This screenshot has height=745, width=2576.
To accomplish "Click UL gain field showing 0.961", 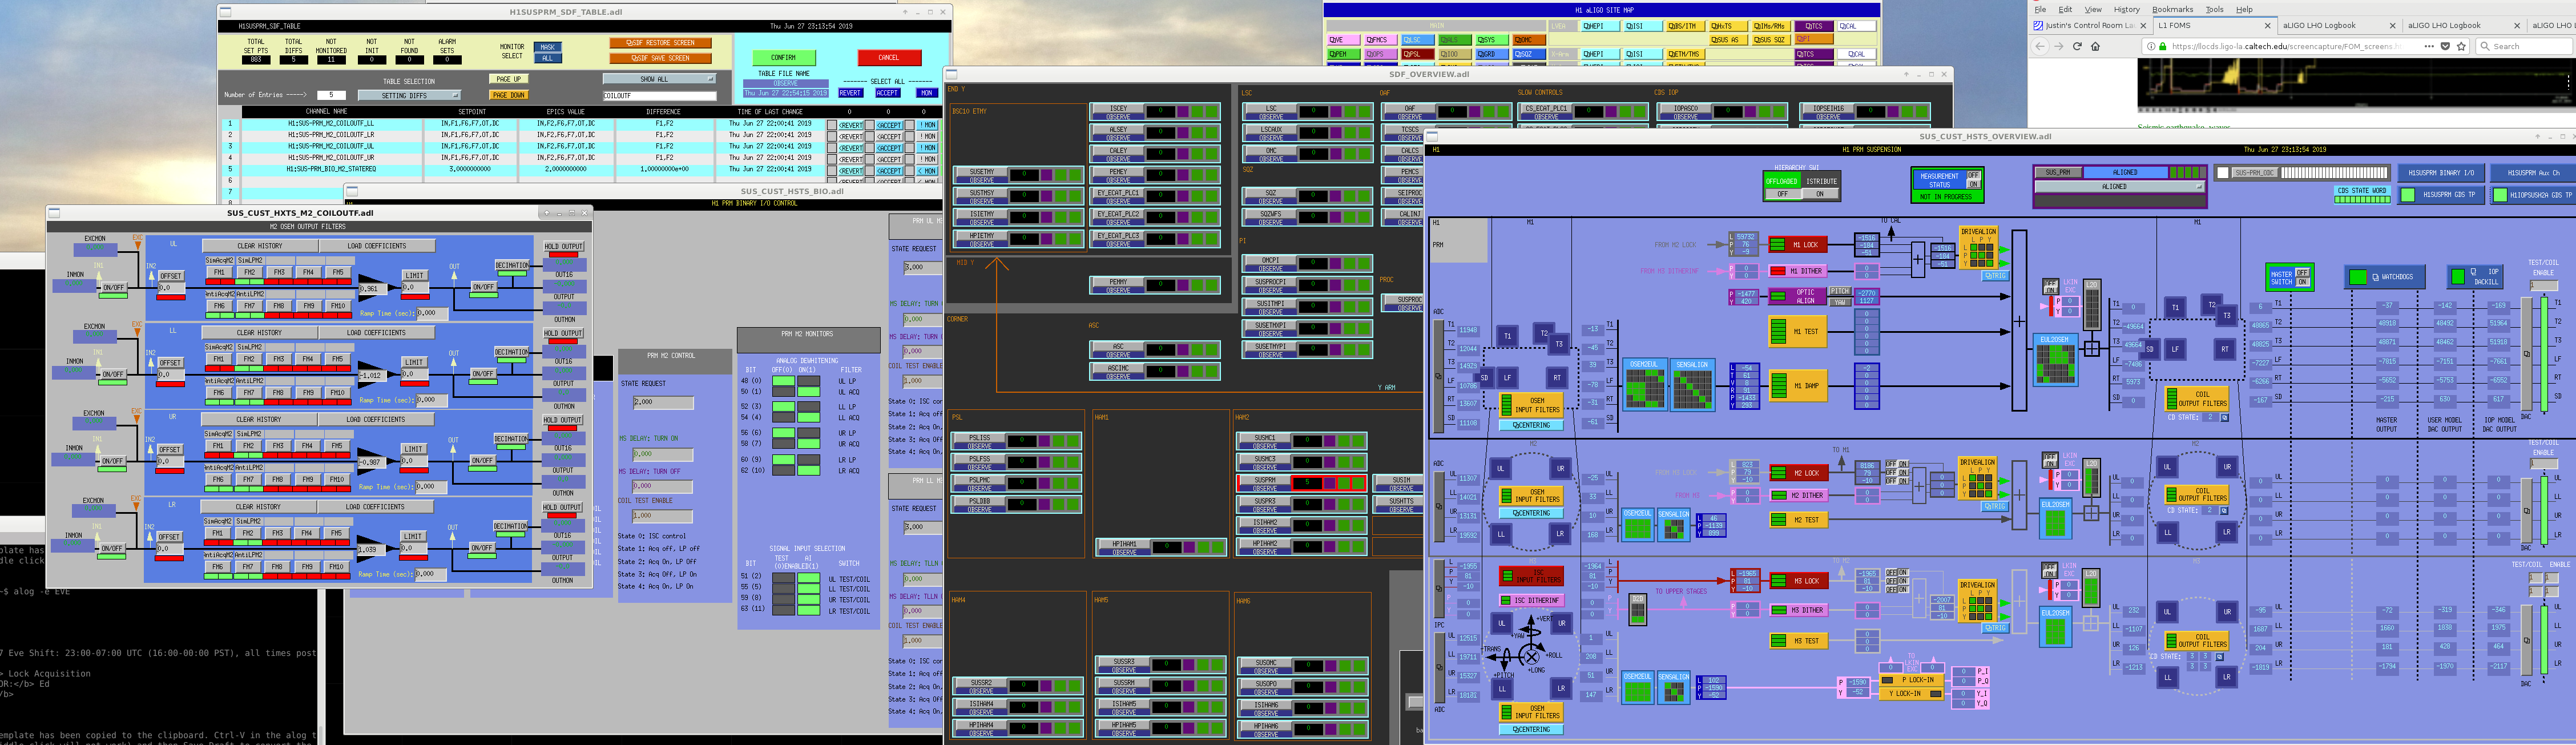I will (373, 289).
